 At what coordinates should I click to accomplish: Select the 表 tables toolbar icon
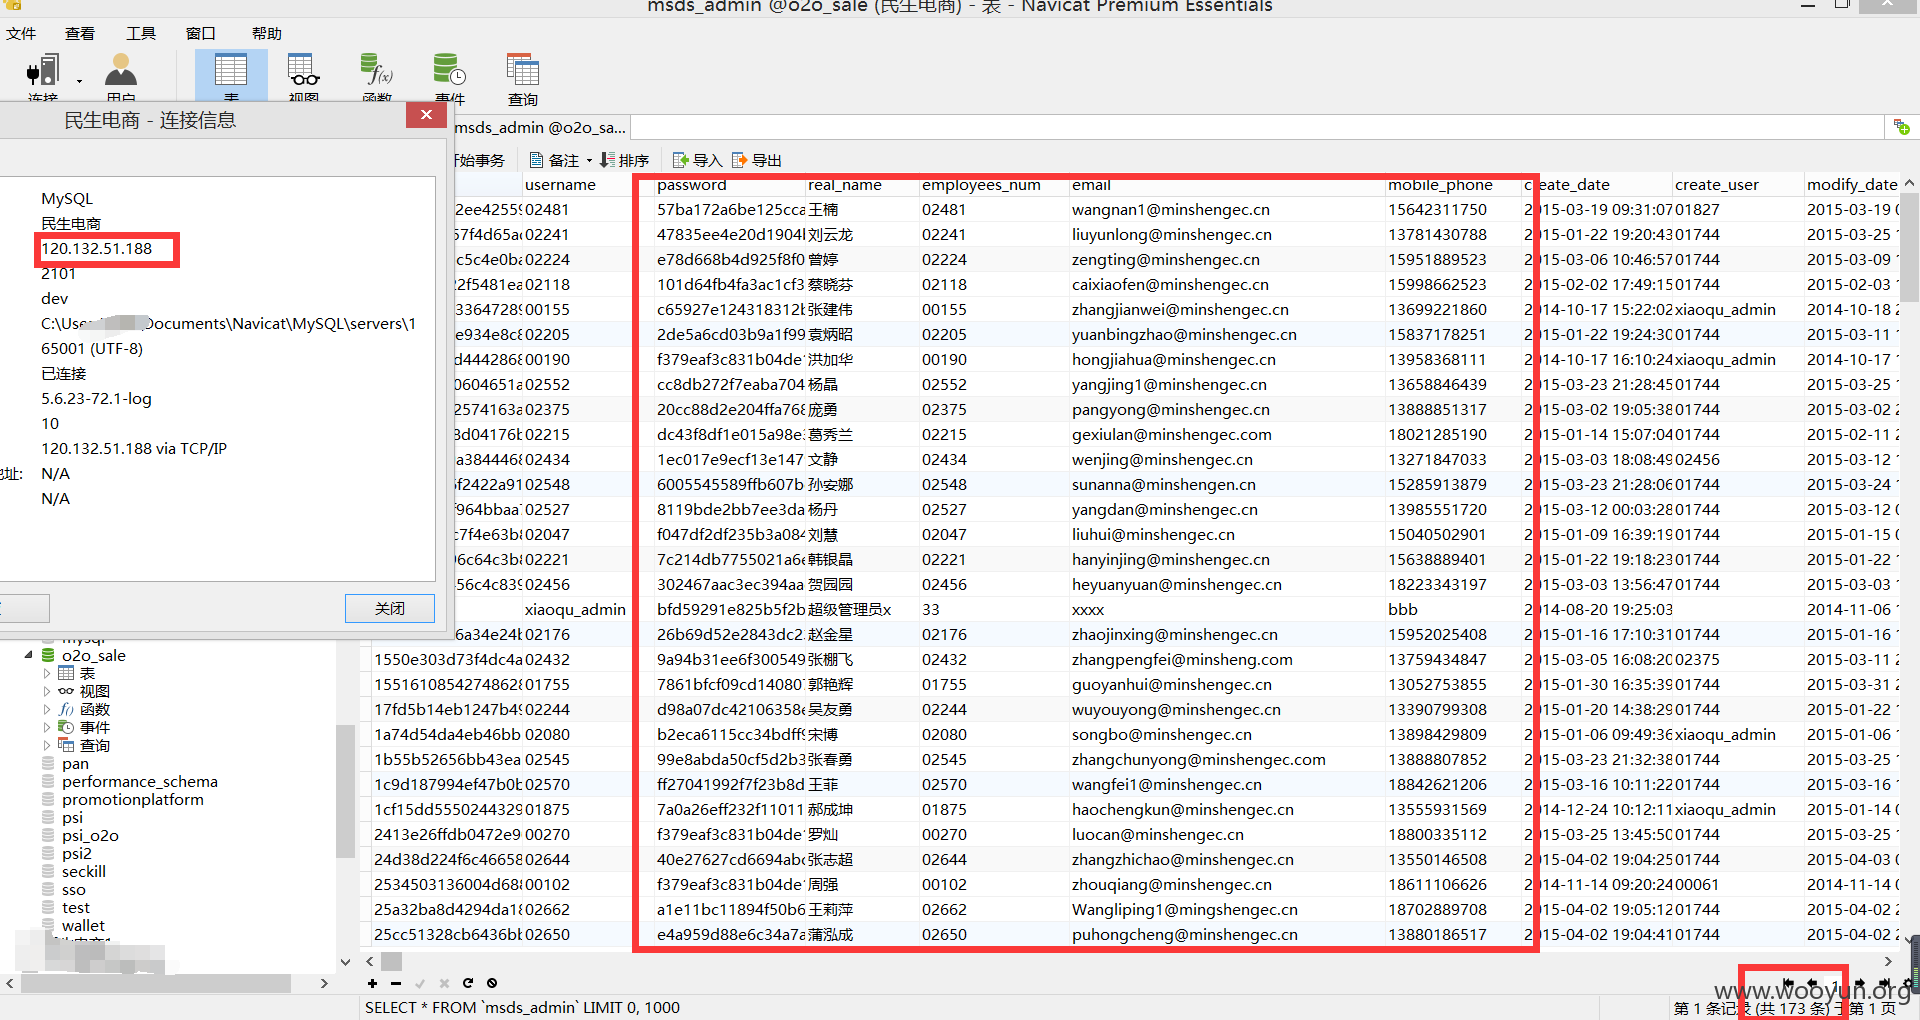point(231,76)
